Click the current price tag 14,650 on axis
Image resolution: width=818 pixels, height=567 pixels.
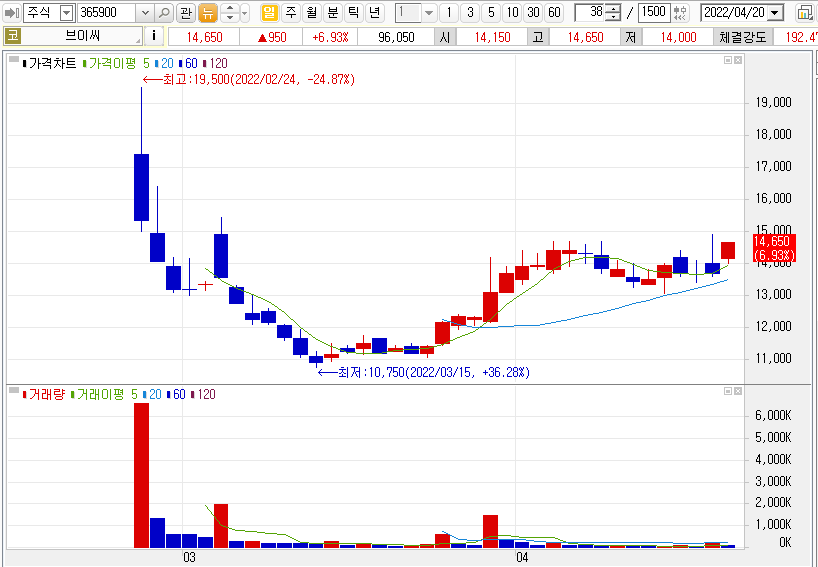[x=775, y=248]
